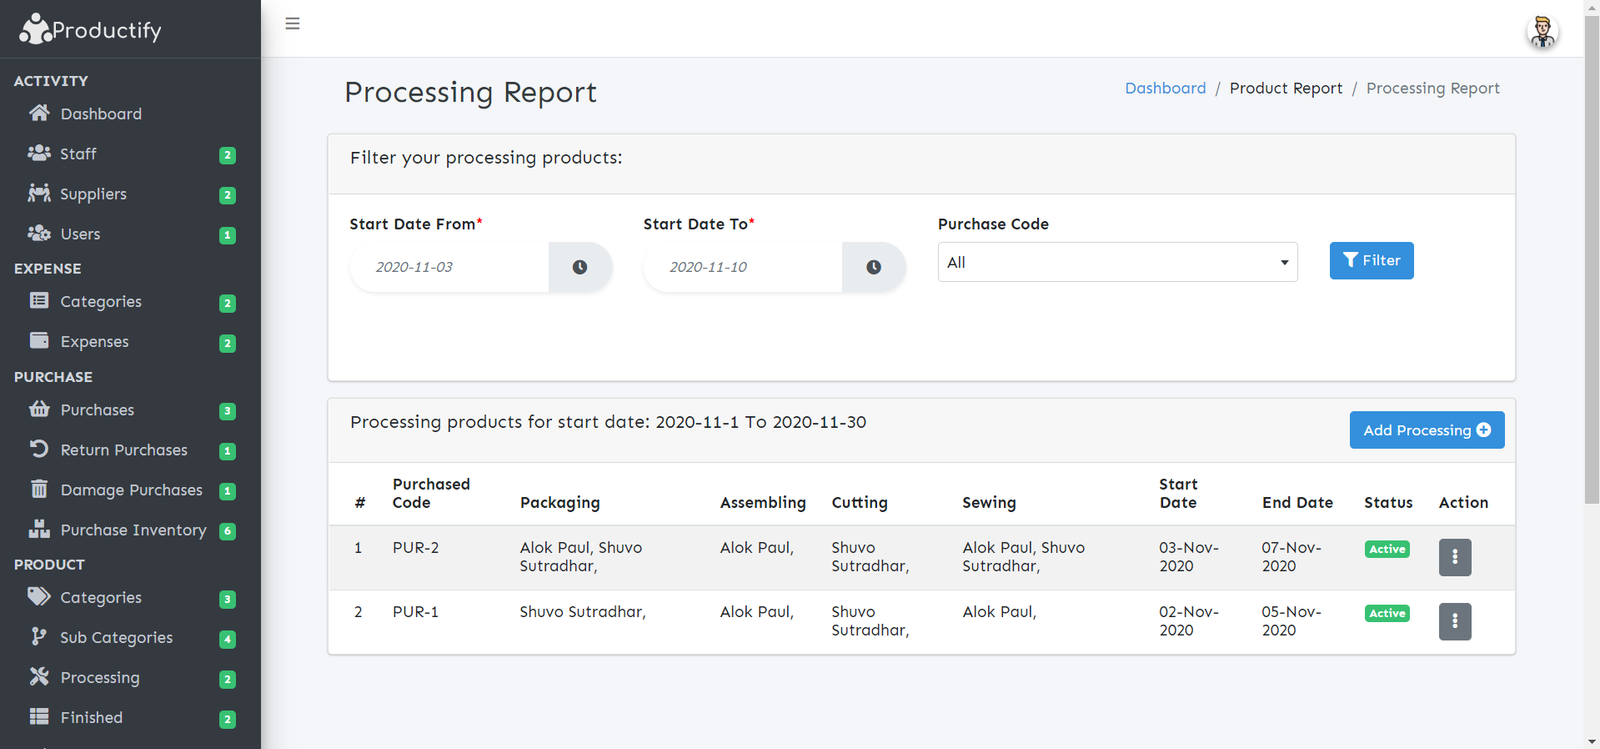
Task: Click the Start Date To input field
Action: pyautogui.click(x=742, y=267)
